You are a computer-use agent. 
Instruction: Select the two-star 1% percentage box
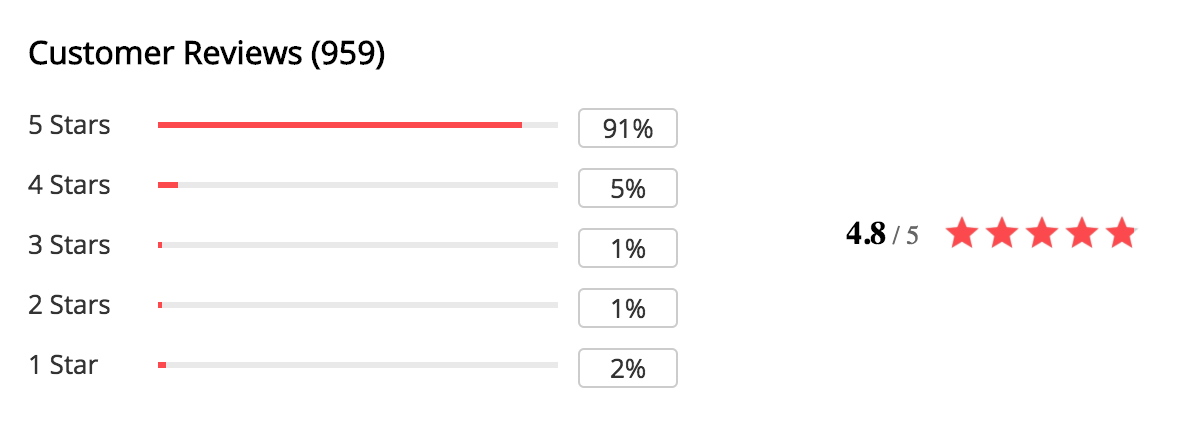pos(628,308)
